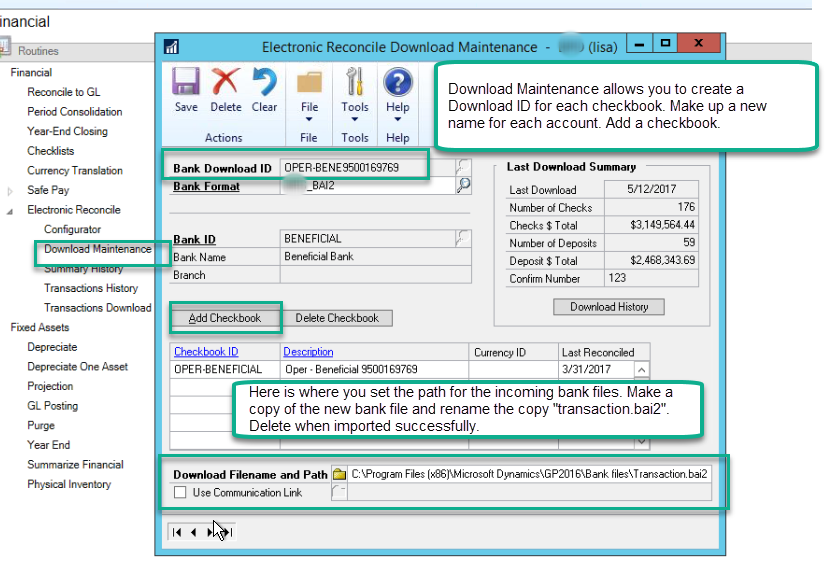Click the Bank Format input field
Viewport: 828px width, 570px height.
(x=368, y=185)
